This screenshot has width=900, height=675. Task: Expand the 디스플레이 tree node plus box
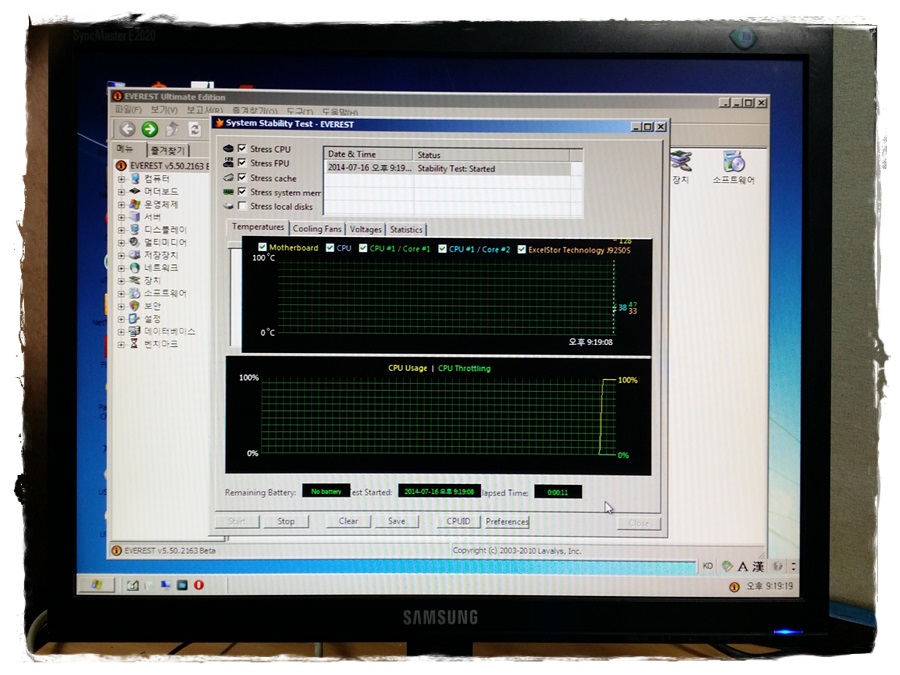click(x=121, y=230)
